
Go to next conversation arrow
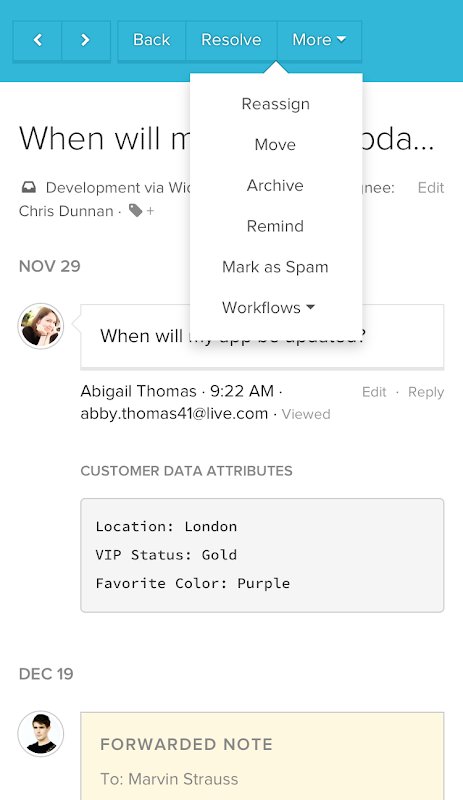coord(86,40)
